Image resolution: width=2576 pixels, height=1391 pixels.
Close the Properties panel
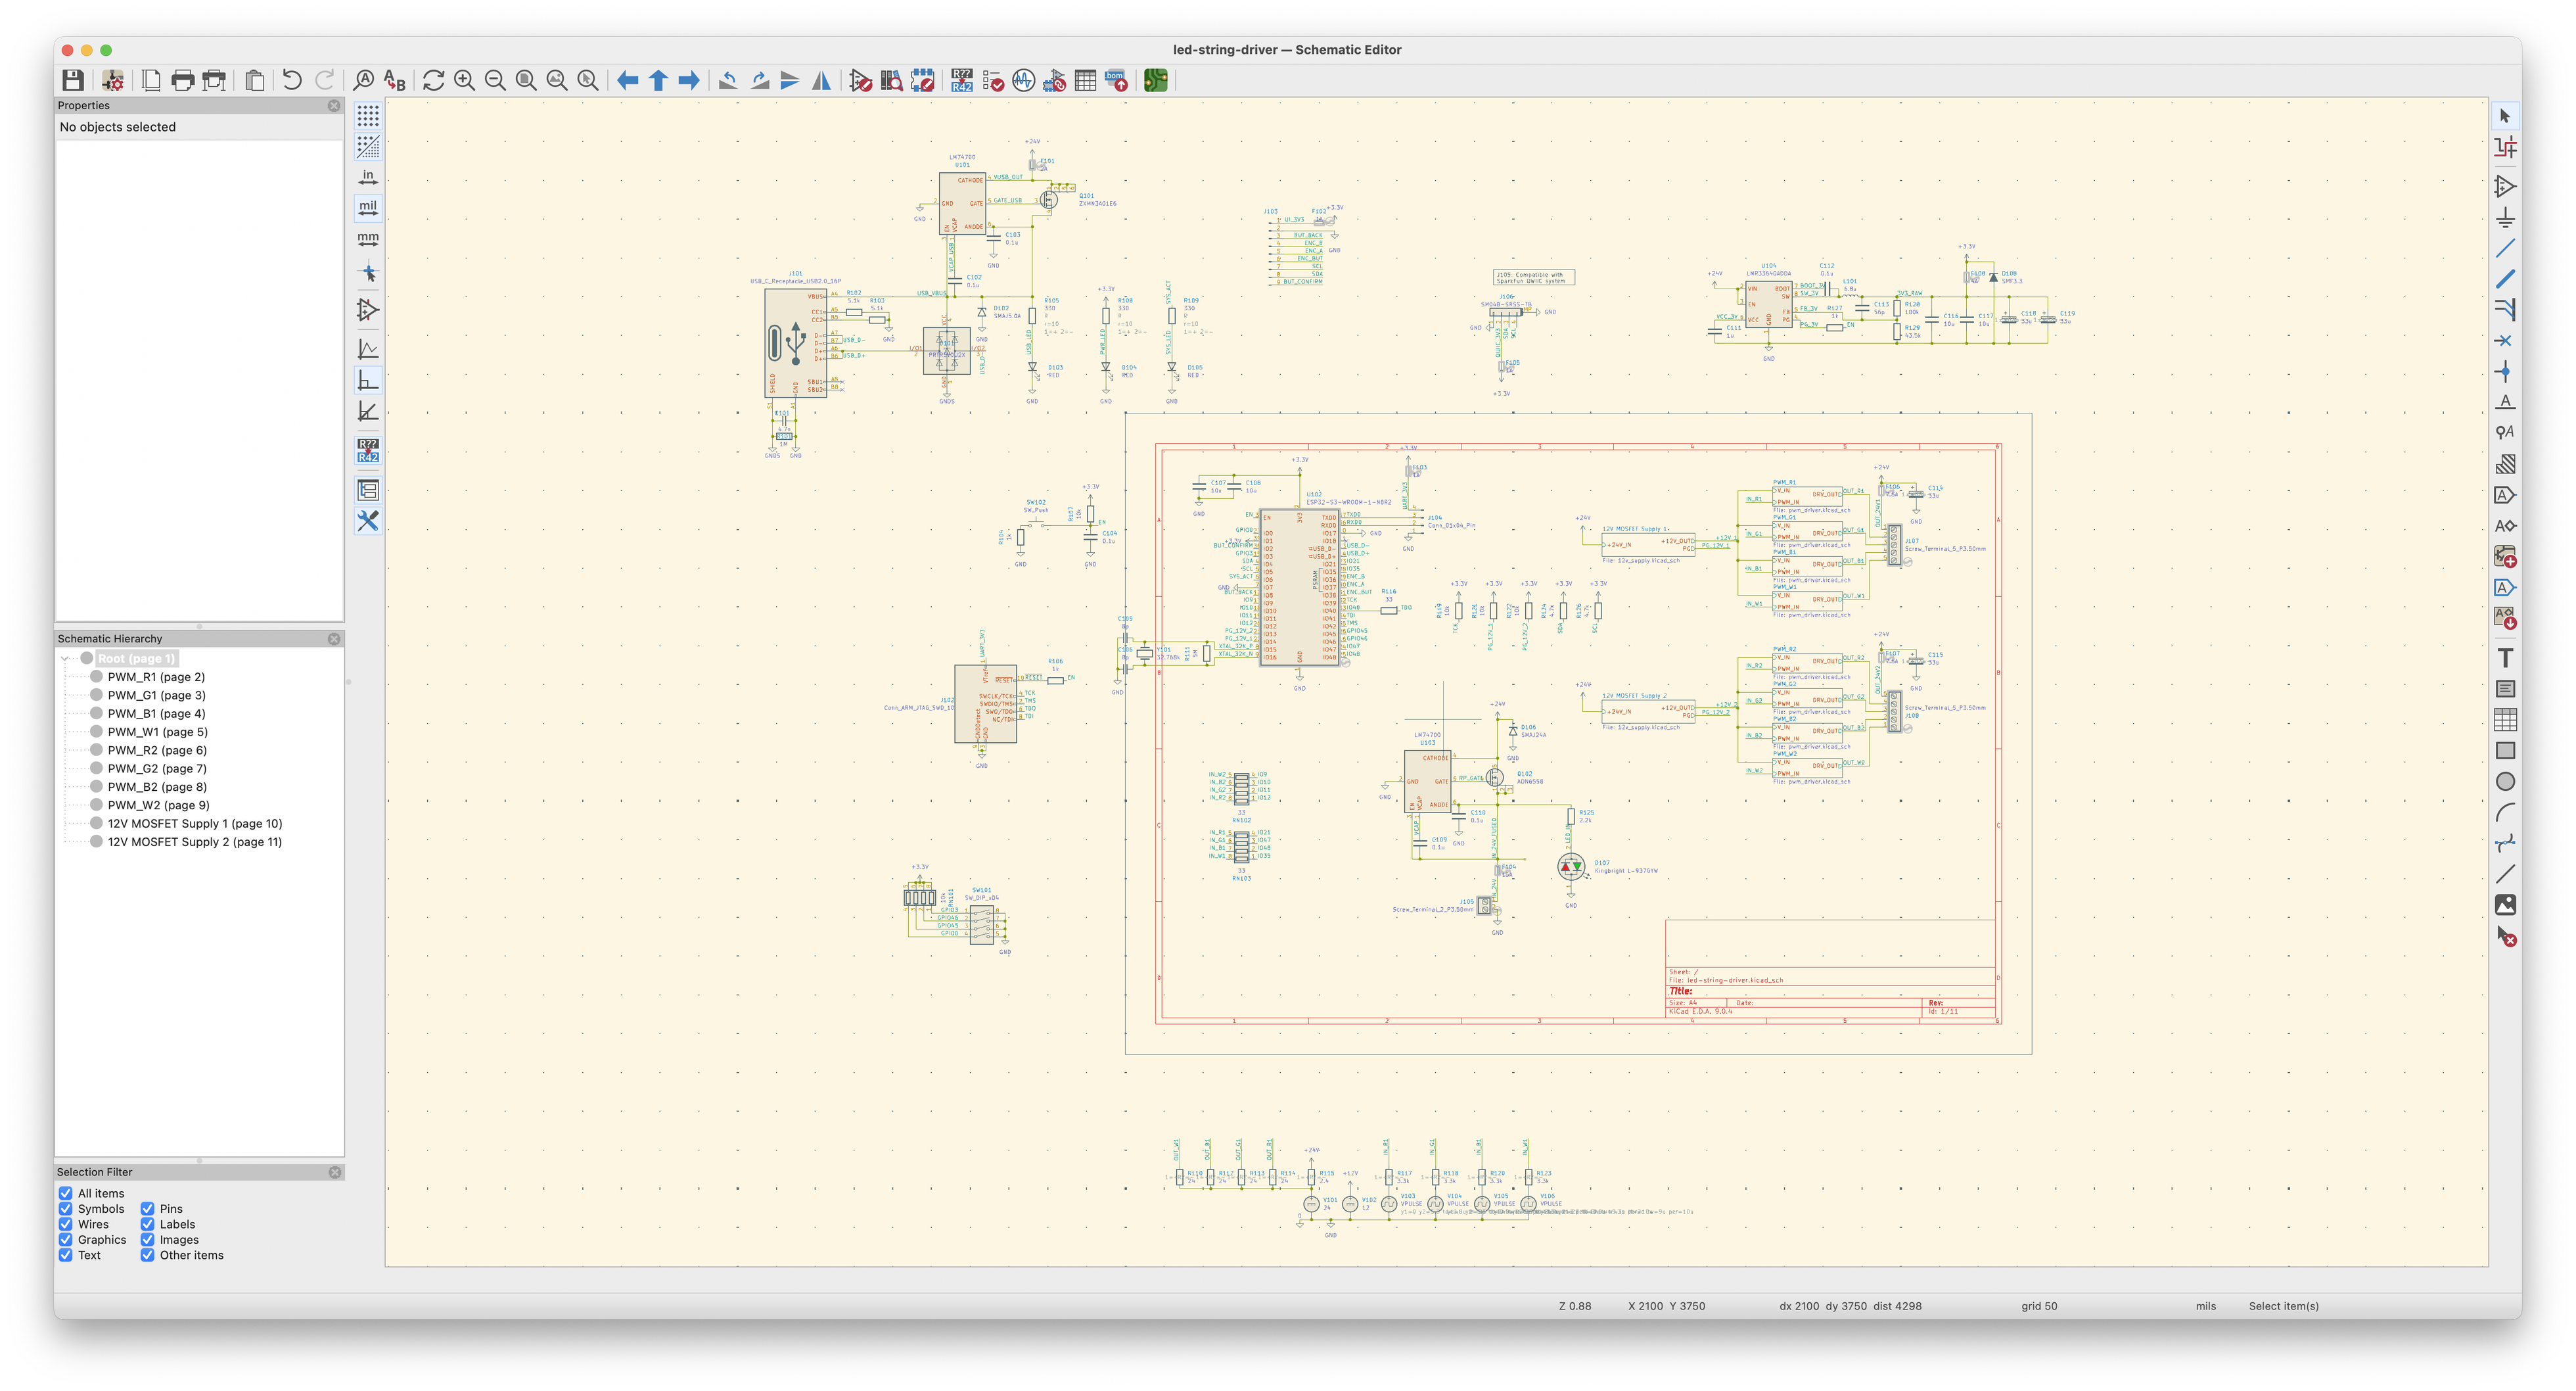pos(334,105)
